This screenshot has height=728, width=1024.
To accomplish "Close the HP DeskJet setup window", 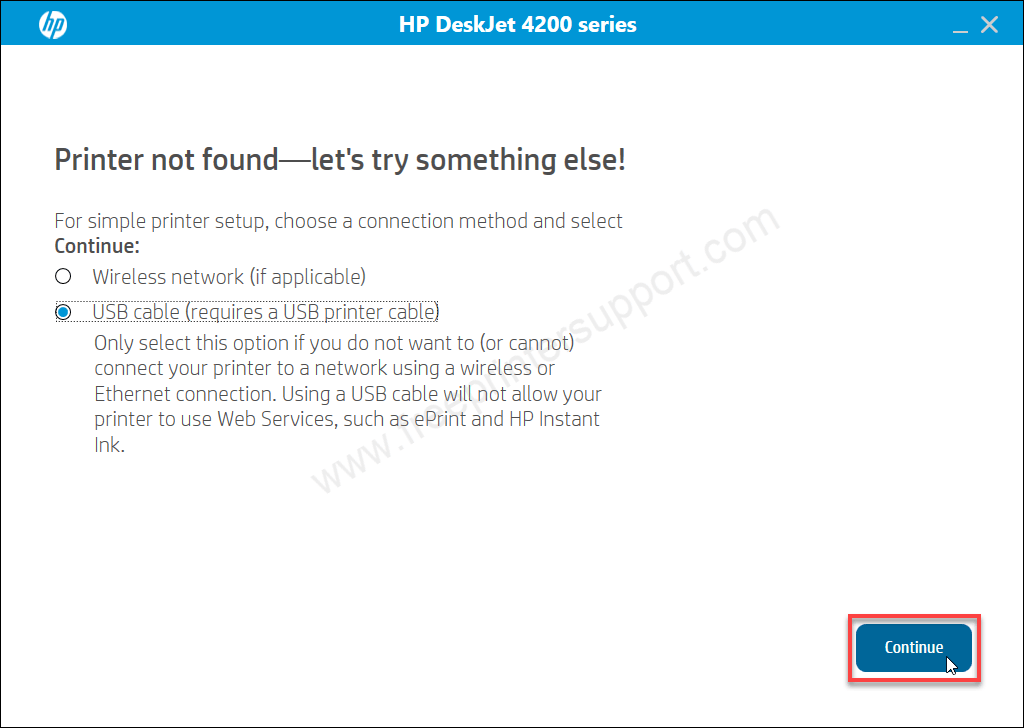I will click(989, 25).
